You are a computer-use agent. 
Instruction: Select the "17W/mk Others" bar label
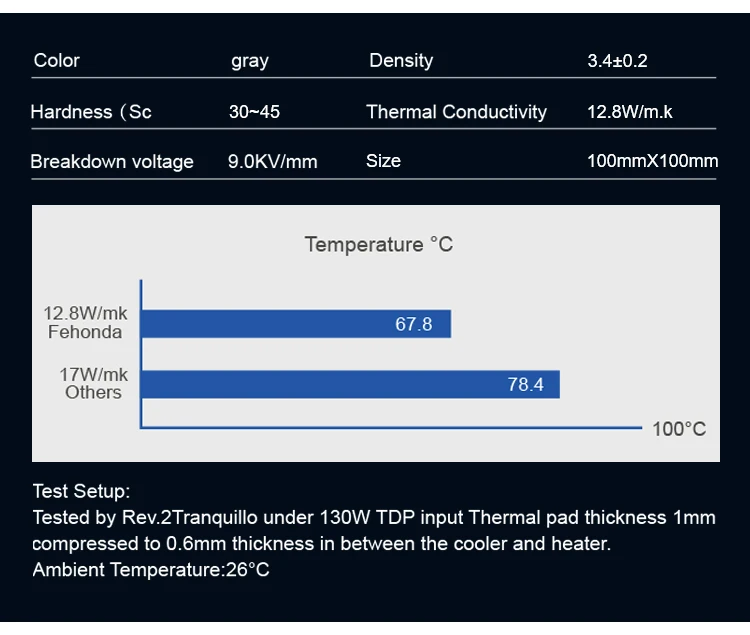coord(93,383)
